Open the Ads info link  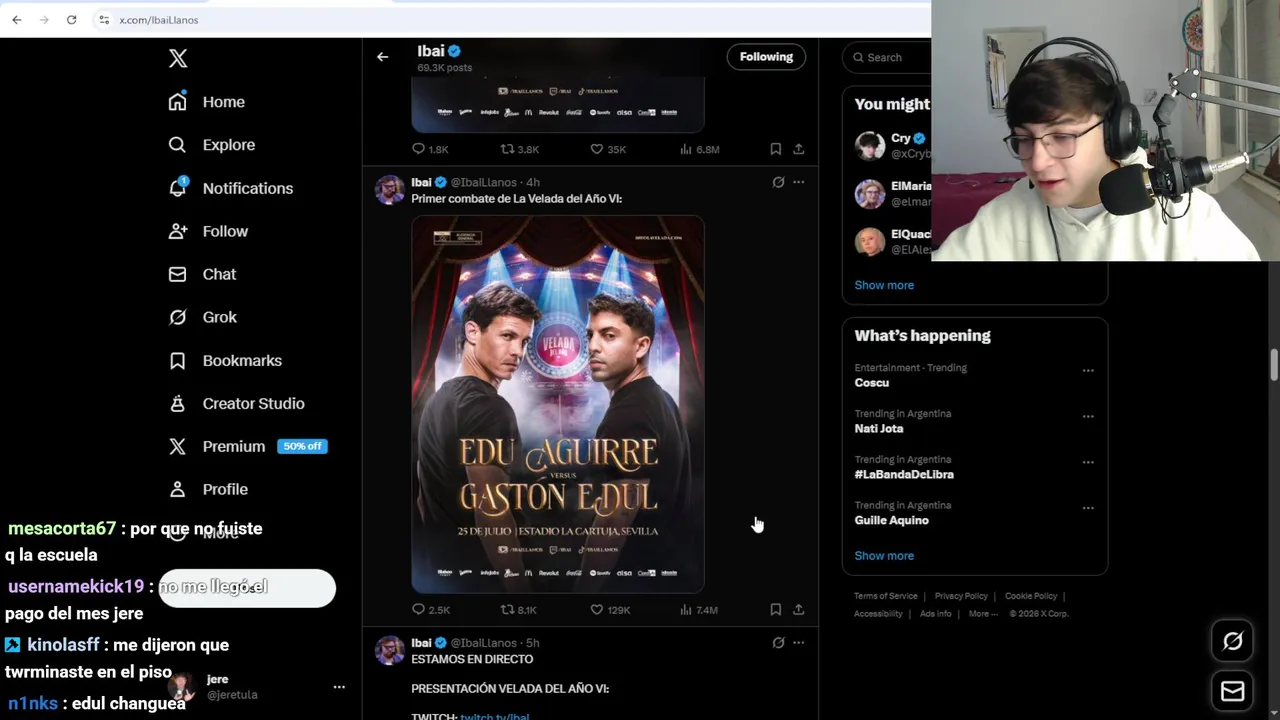936,614
